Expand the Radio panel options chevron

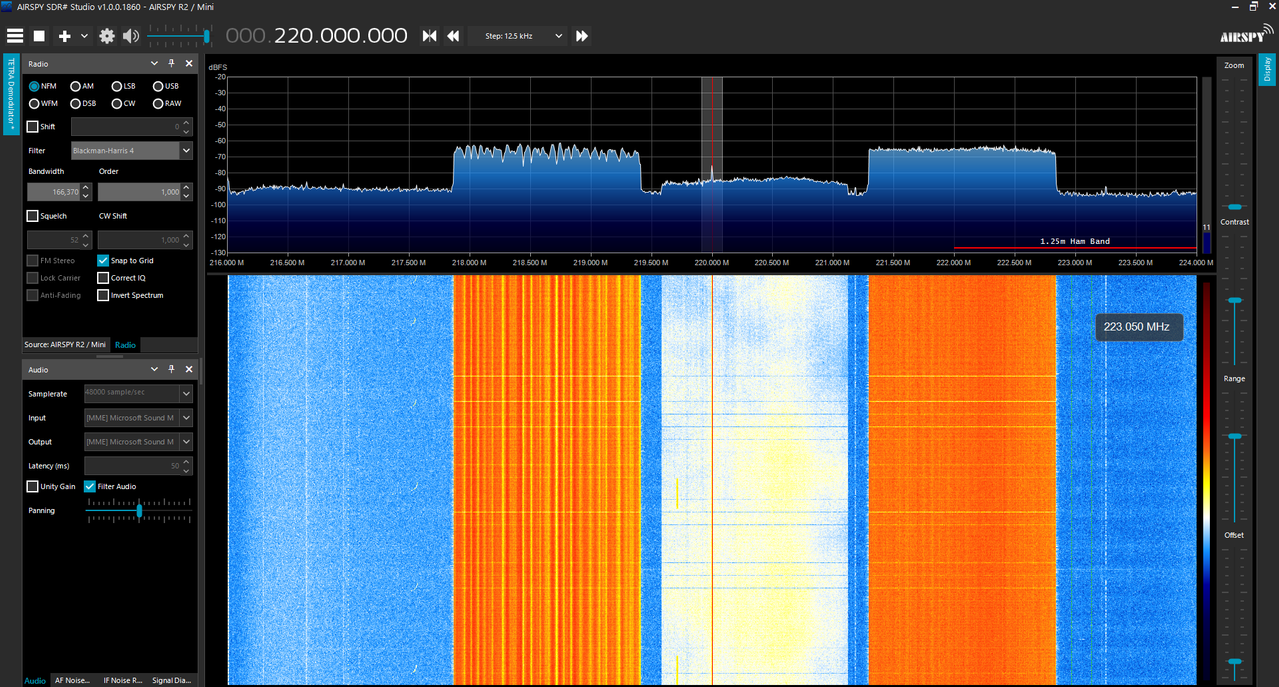click(154, 63)
